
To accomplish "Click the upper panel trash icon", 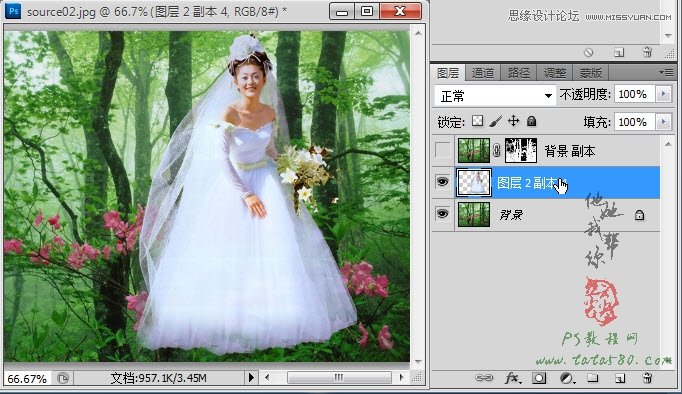I will 647,52.
